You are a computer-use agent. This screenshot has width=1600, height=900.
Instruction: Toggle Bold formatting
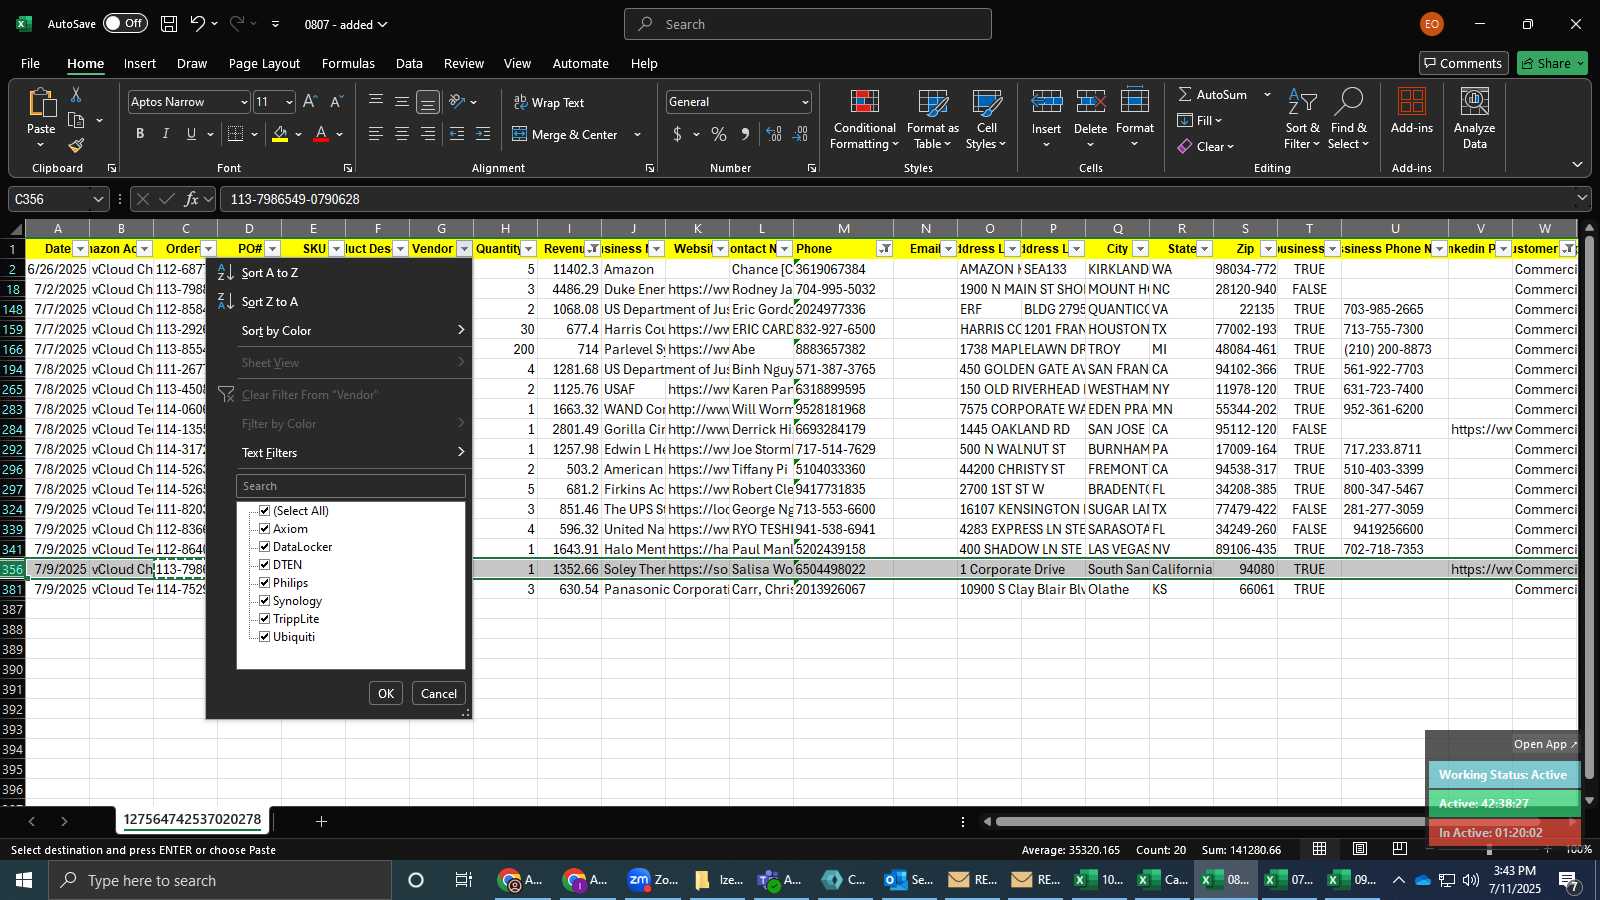coord(140,134)
